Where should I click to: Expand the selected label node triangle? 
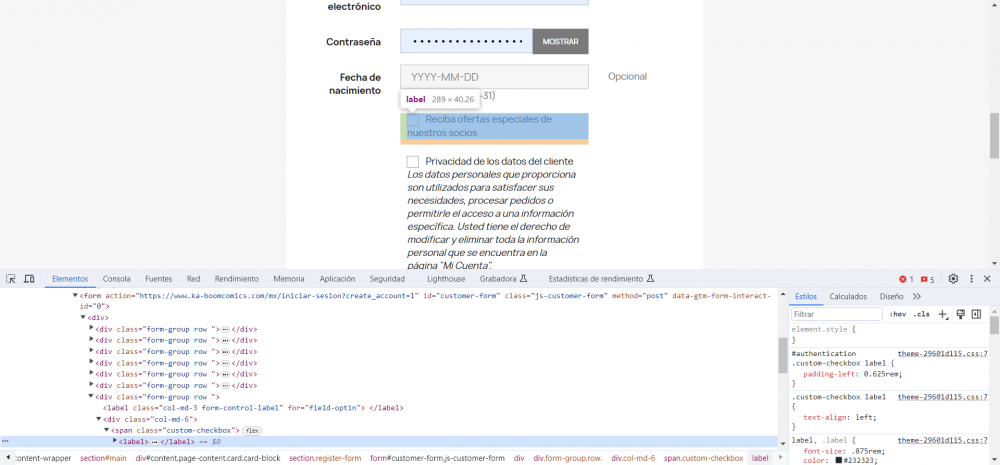[x=115, y=441]
